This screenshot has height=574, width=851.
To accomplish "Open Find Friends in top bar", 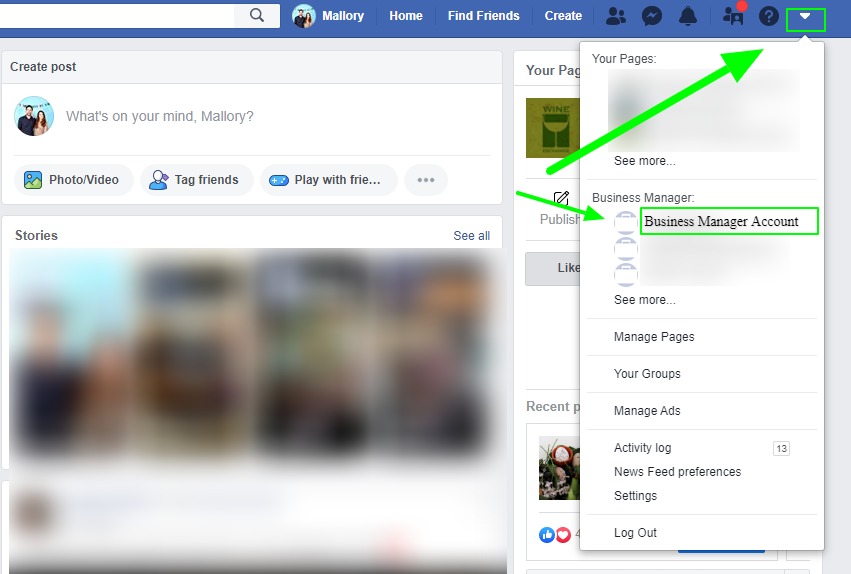I will point(483,16).
